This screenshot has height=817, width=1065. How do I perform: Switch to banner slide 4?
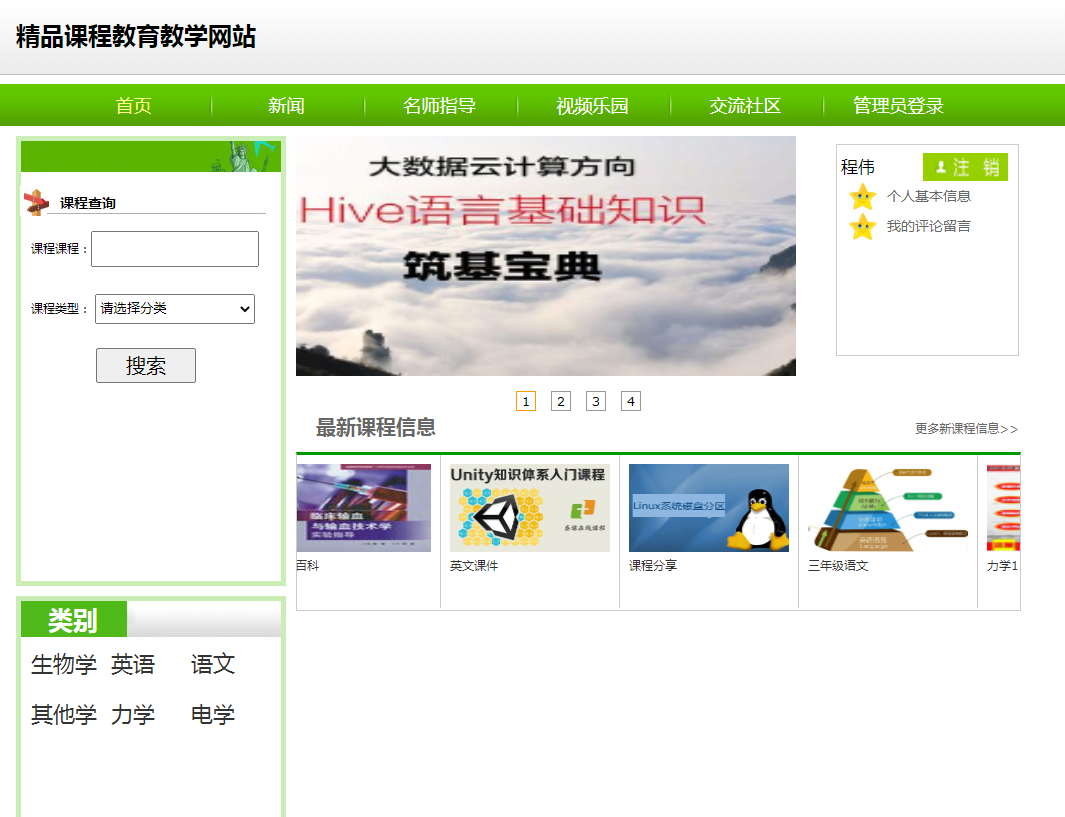click(630, 401)
